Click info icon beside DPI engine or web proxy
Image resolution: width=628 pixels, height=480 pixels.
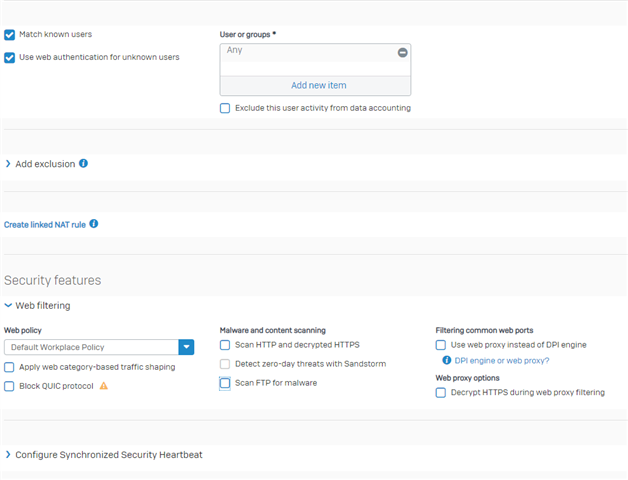click(447, 360)
